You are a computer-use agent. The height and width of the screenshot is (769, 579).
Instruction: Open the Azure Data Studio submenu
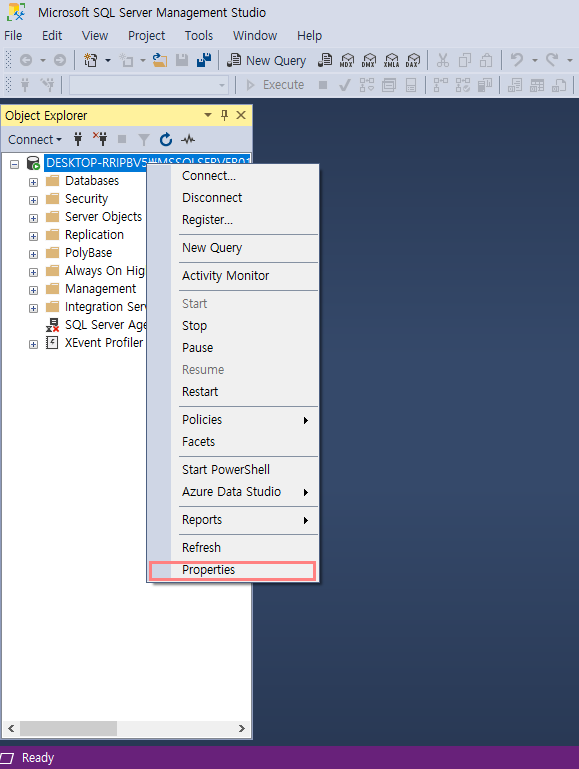coord(232,492)
